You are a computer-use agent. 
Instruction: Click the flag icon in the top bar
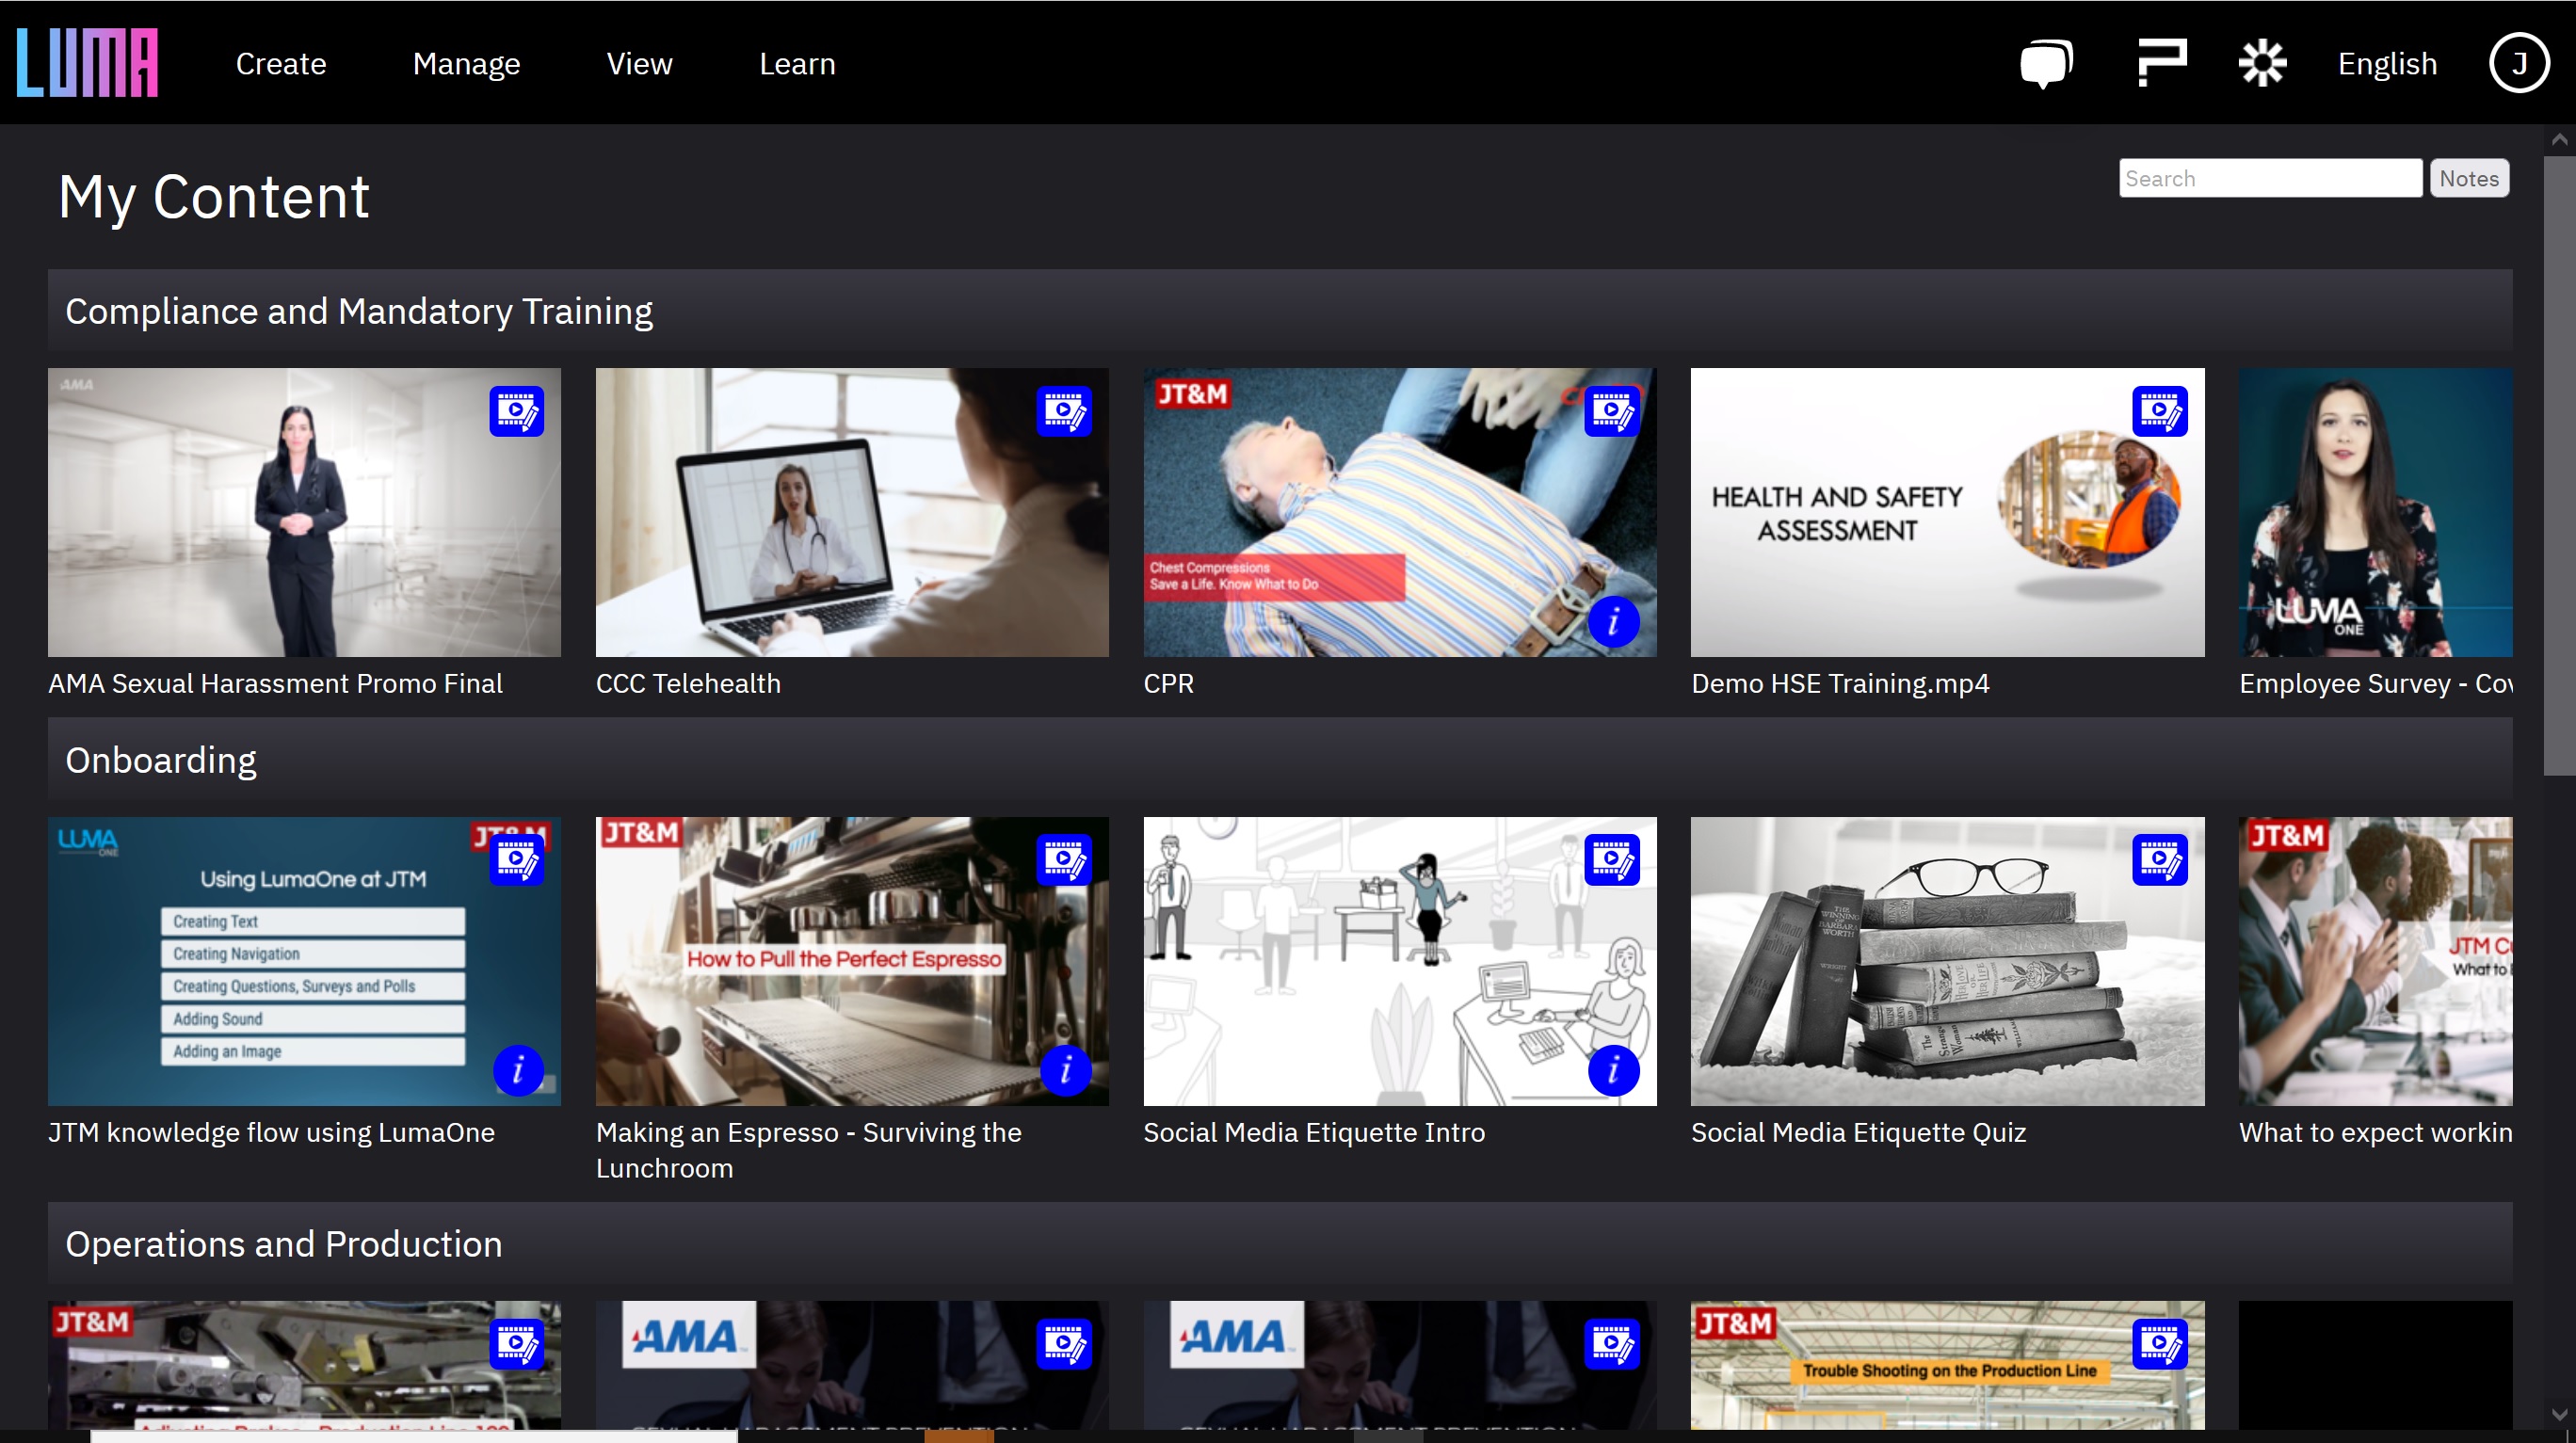[2161, 63]
